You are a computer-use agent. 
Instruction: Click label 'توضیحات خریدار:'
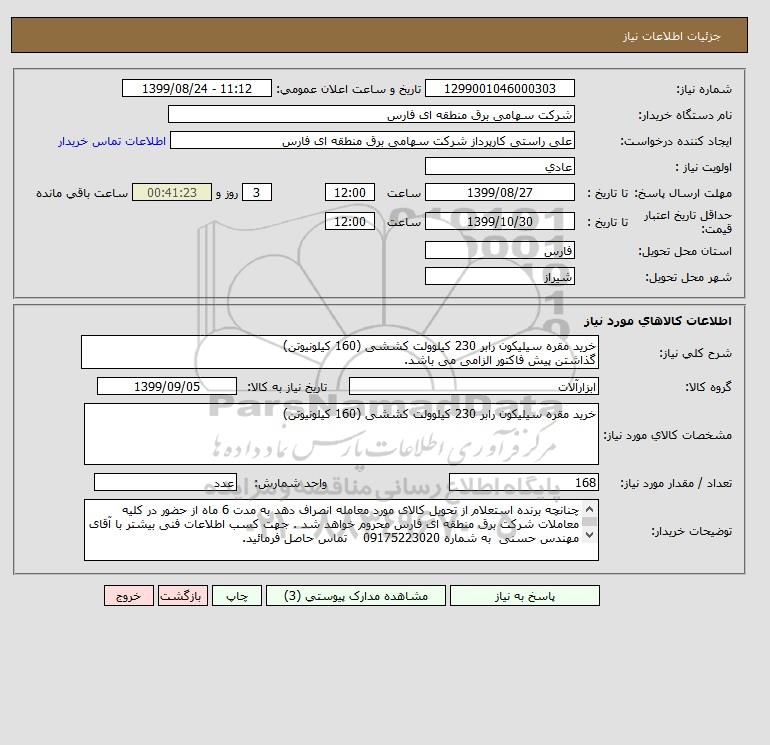(x=691, y=531)
